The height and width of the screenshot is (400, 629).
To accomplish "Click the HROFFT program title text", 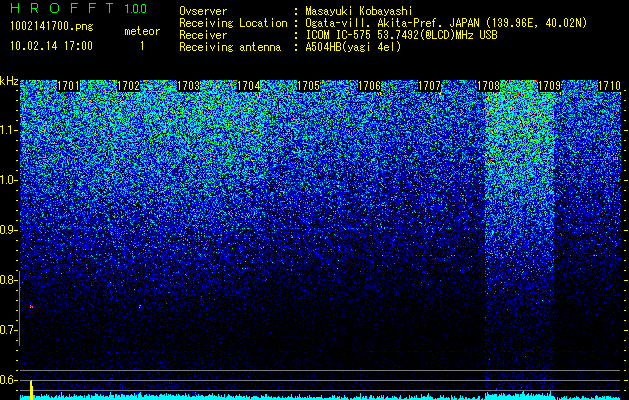I will (63, 8).
